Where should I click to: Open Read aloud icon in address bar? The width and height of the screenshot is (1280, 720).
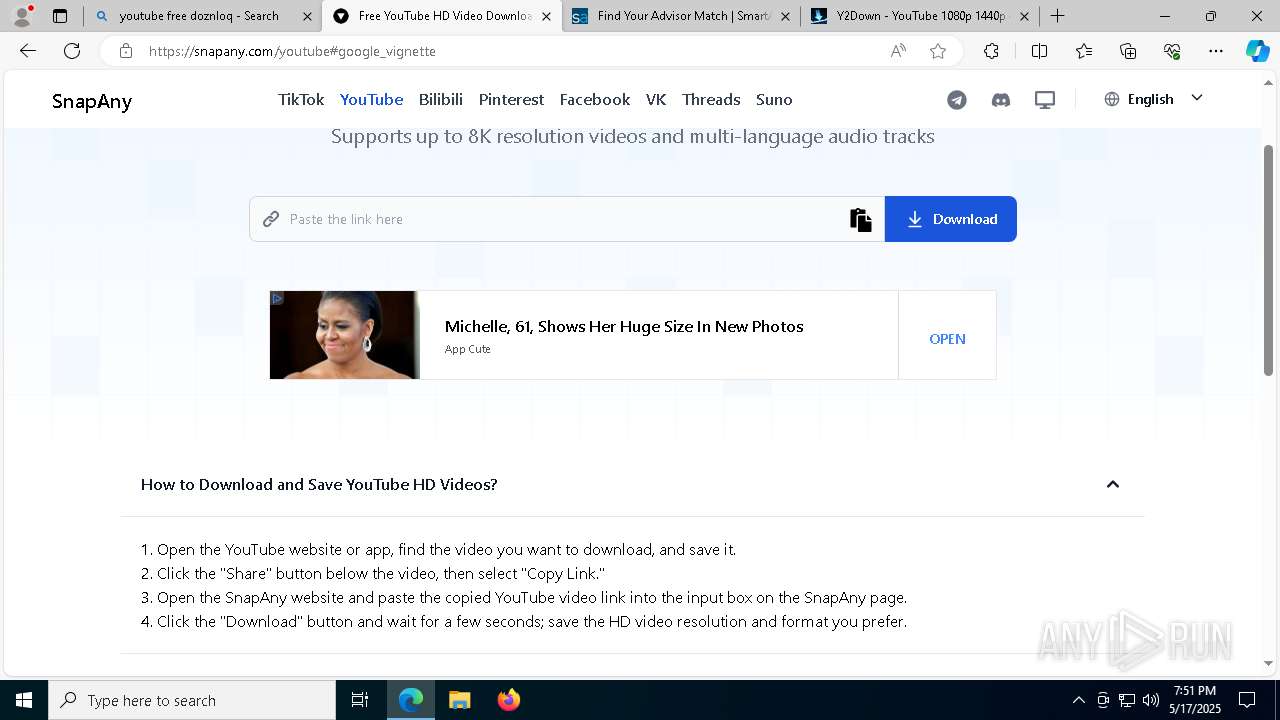tap(898, 51)
